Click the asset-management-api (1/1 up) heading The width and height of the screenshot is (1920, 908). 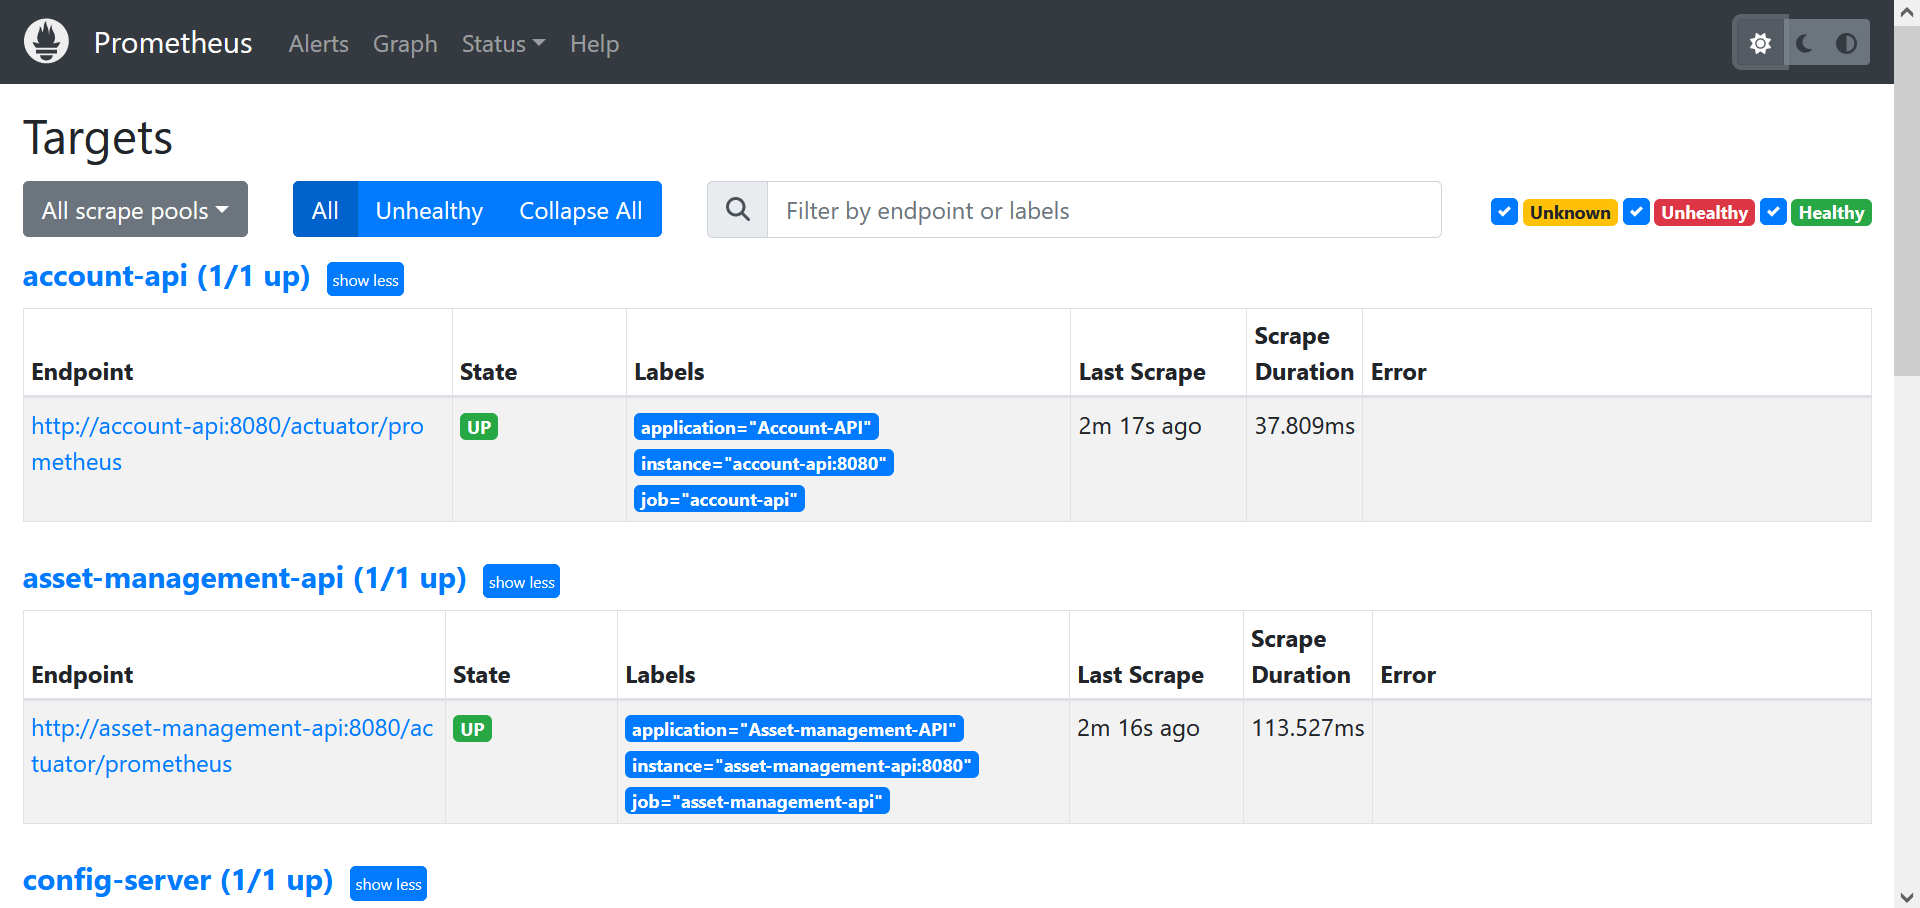pos(245,578)
